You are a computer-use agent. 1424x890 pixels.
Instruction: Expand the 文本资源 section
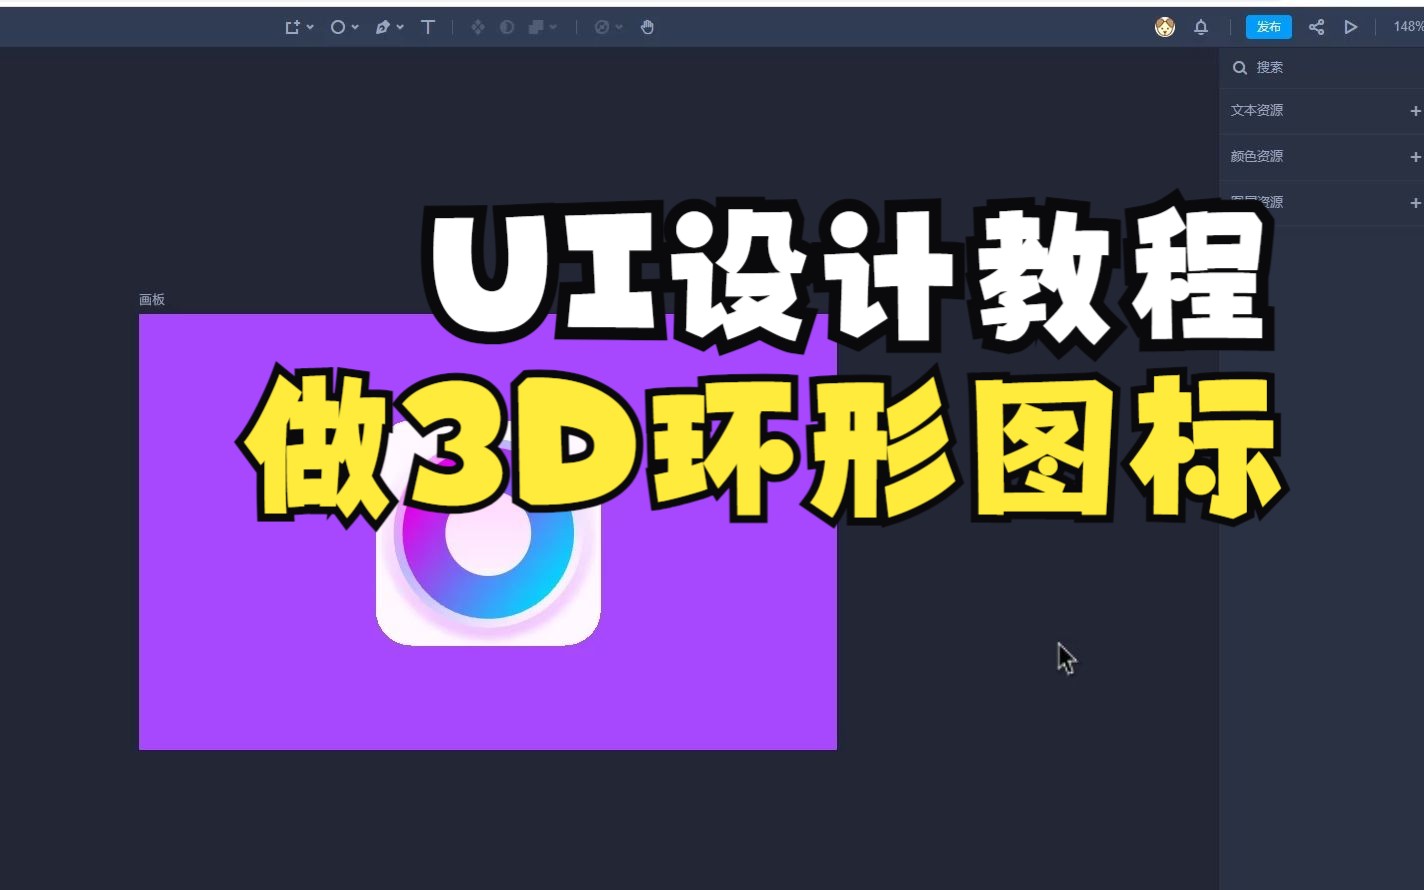click(x=1416, y=111)
